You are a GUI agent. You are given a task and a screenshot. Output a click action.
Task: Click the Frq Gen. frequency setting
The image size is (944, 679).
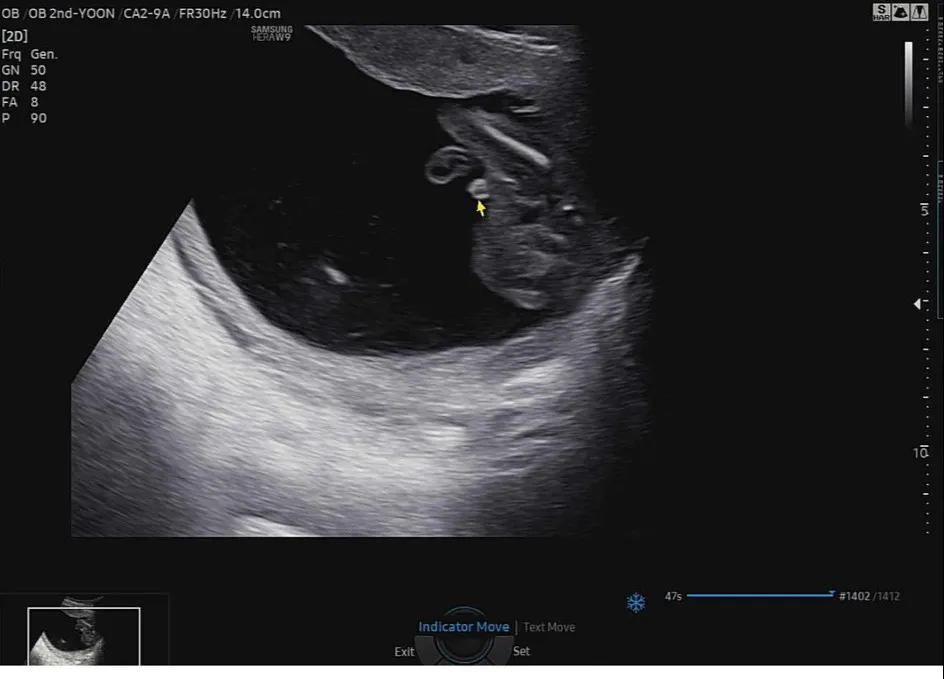30,54
